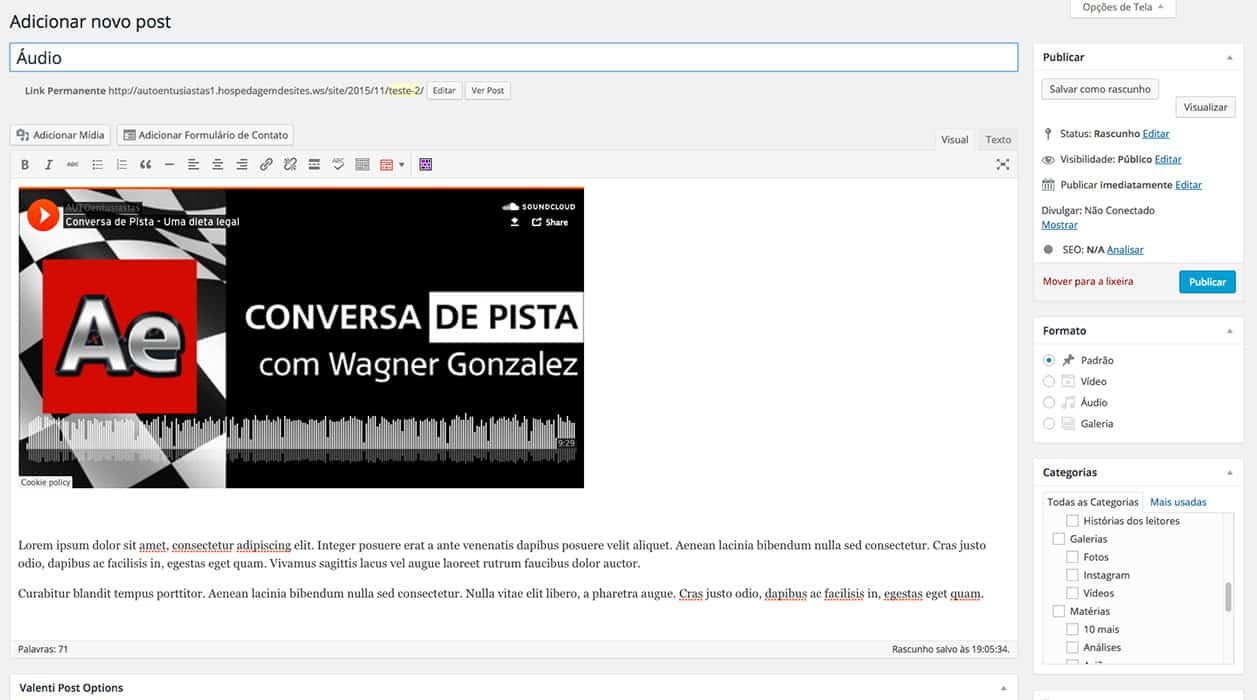Image resolution: width=1257 pixels, height=700 pixels.
Task: Enable distraction-free fullscreen writing mode
Action: coord(1002,165)
